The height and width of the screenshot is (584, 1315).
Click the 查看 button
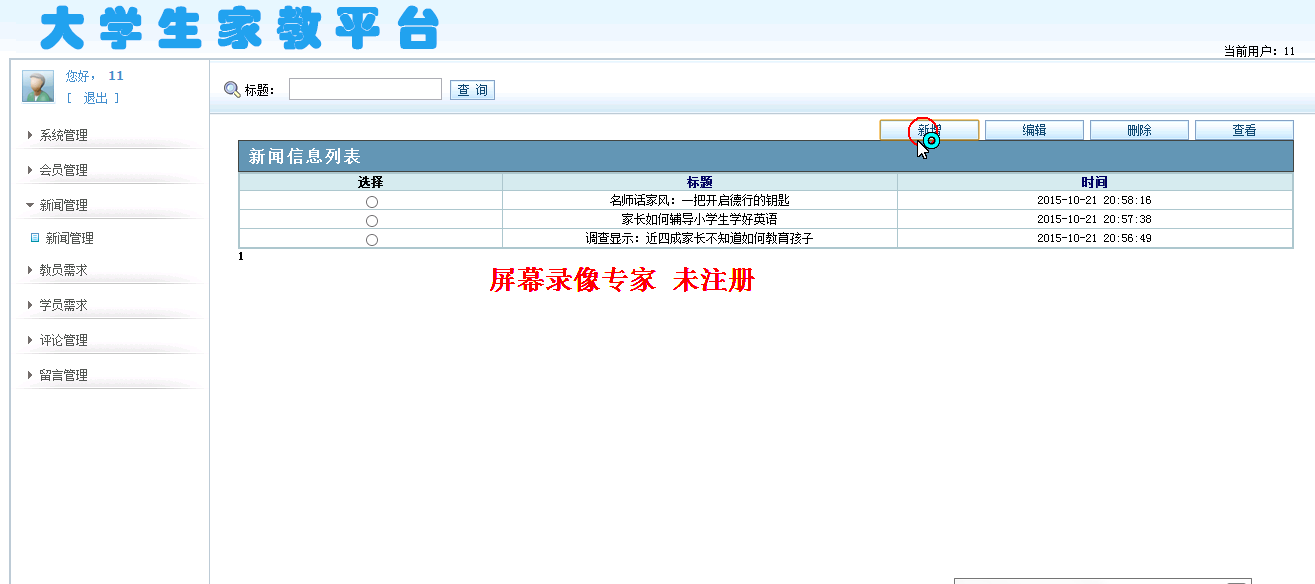coord(1244,130)
